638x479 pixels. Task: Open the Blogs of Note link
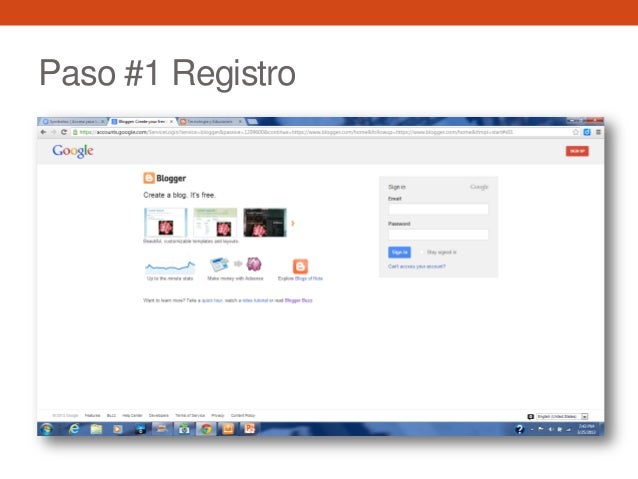click(309, 278)
